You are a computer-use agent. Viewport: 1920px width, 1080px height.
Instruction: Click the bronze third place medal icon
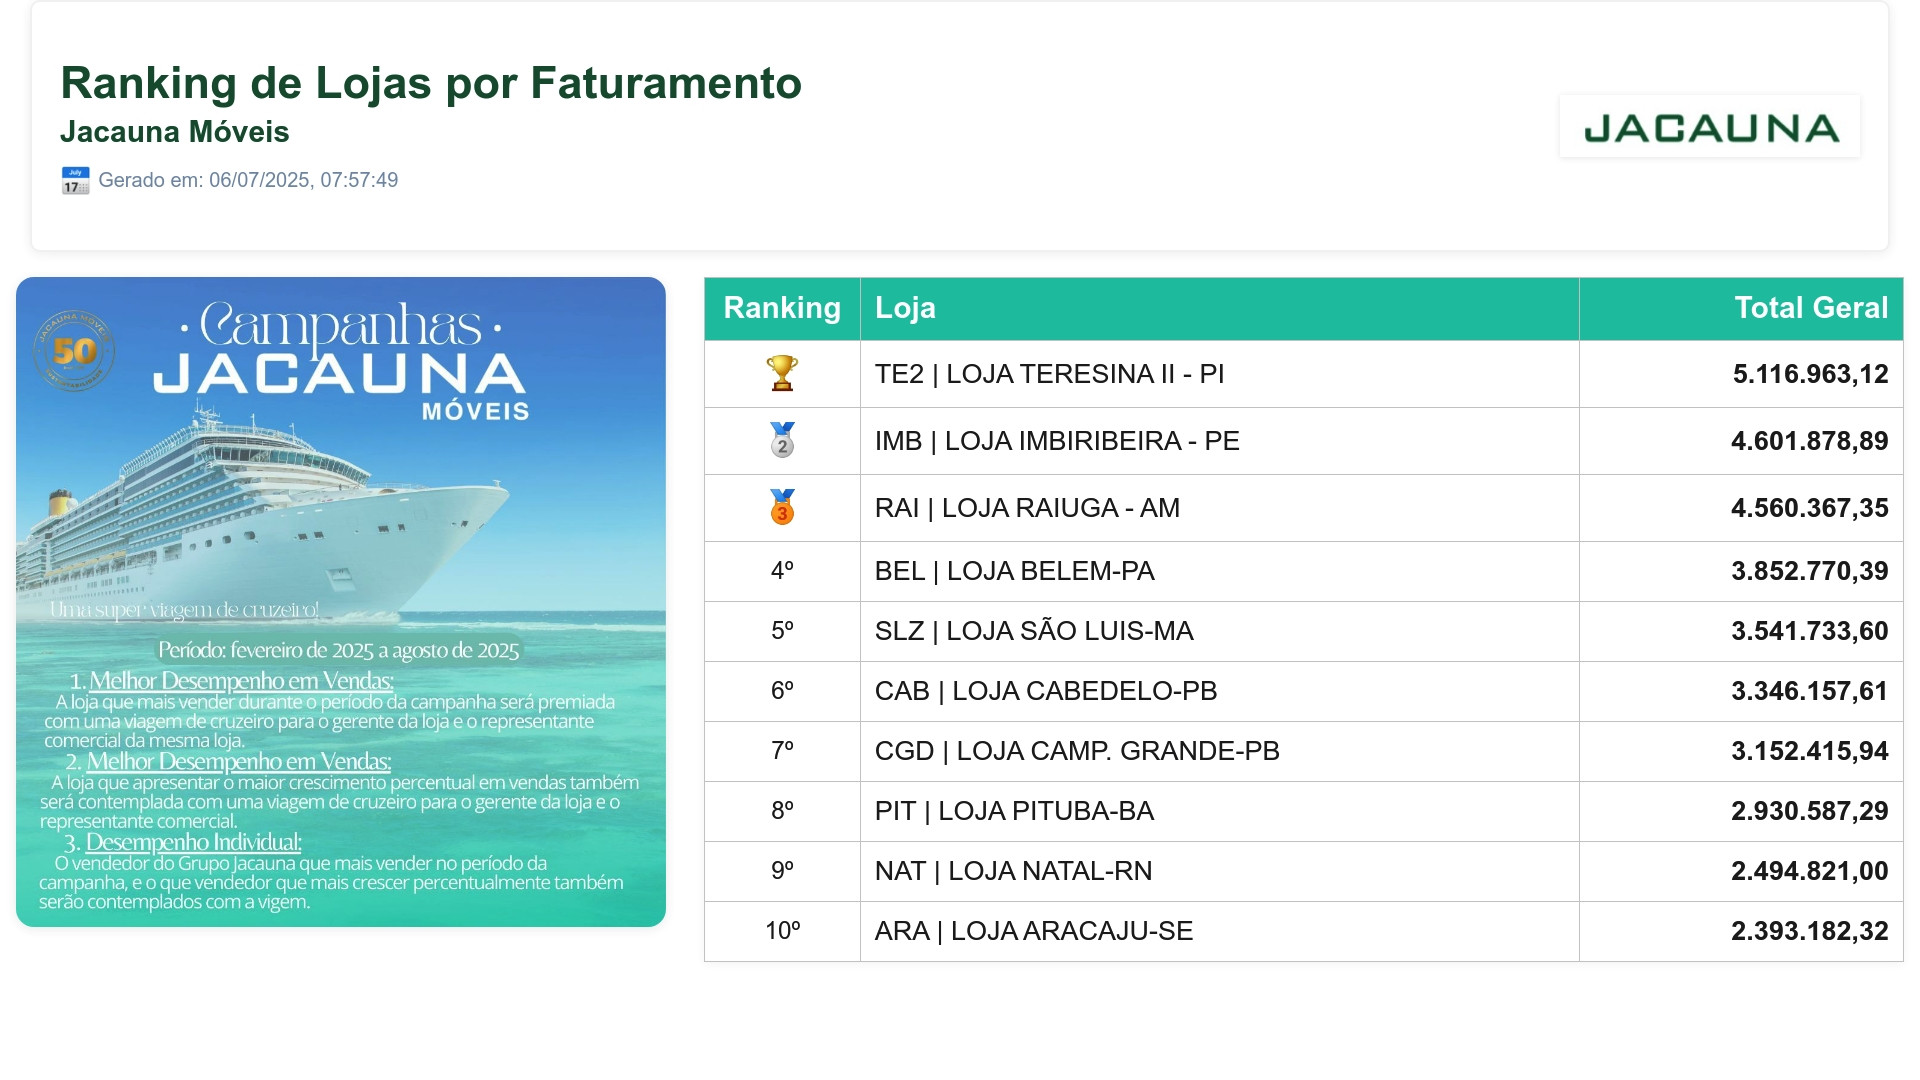[x=782, y=507]
